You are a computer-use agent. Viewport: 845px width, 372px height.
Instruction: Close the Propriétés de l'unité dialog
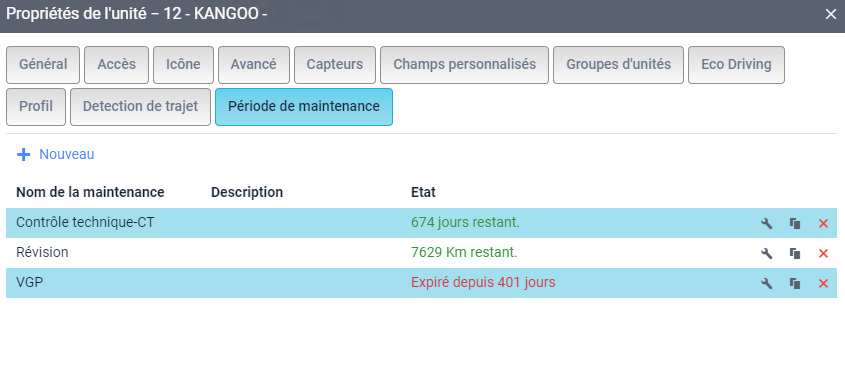pos(830,14)
